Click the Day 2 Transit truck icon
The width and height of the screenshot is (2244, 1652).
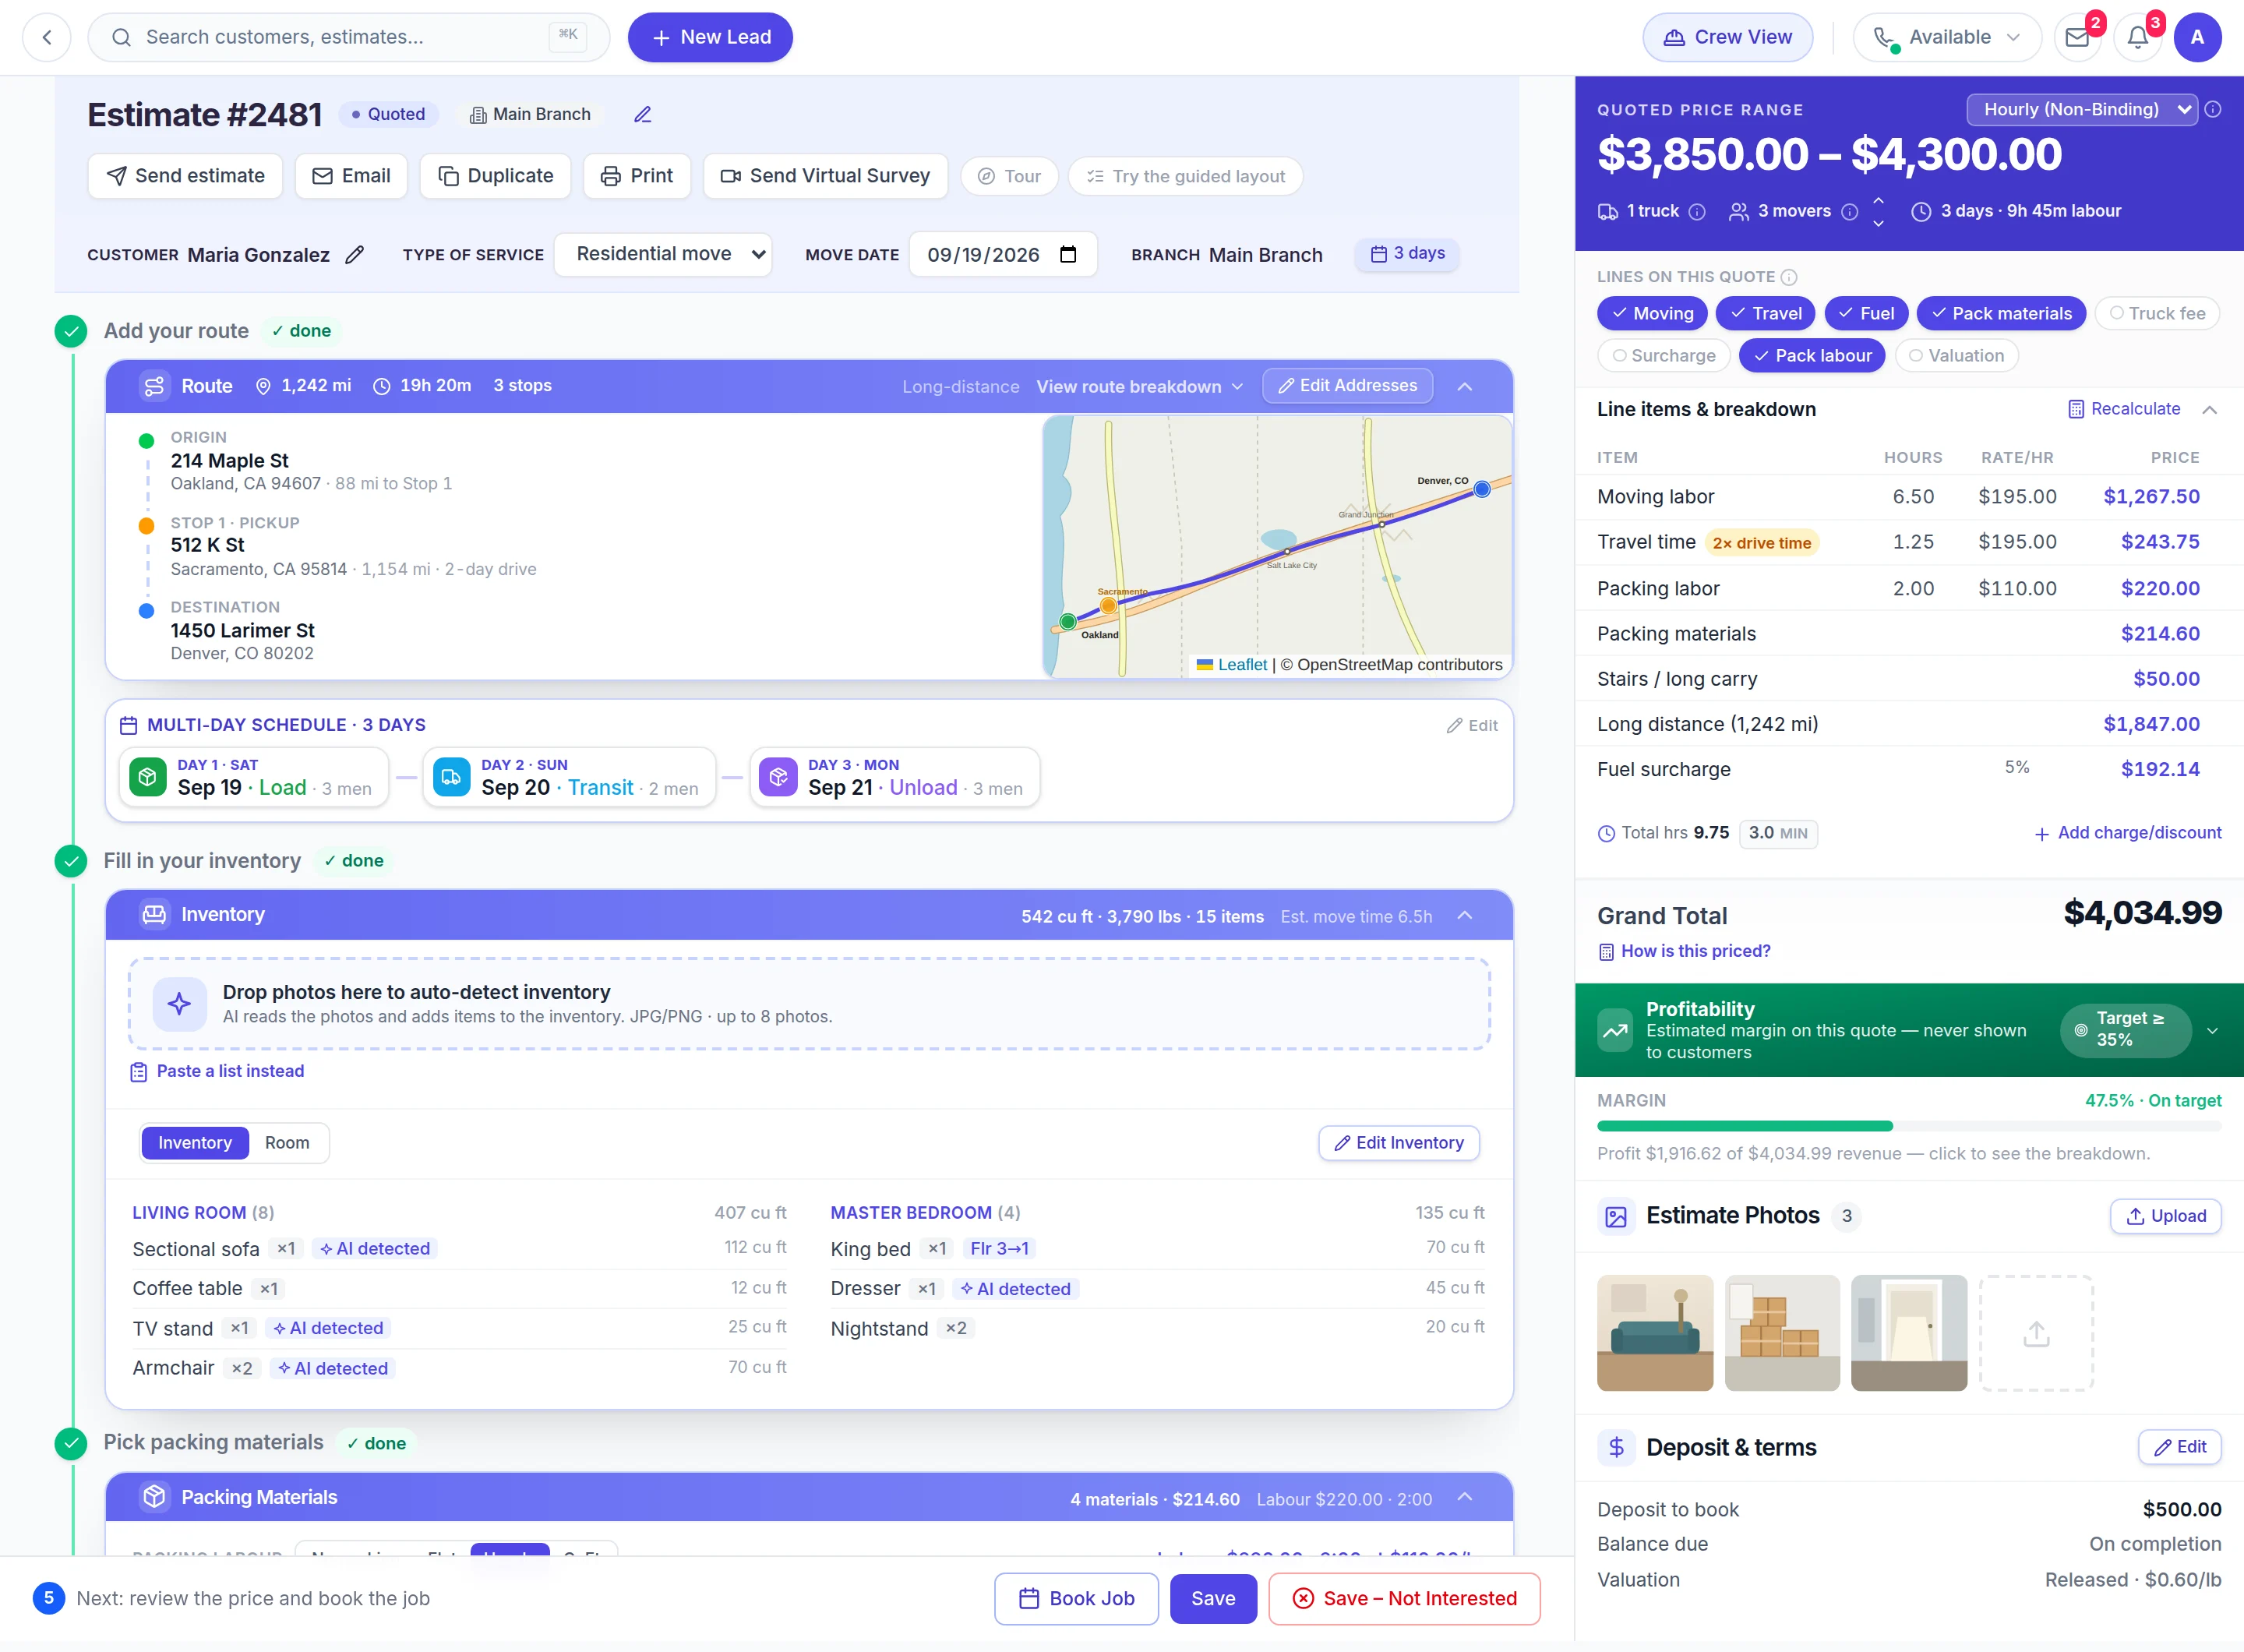[451, 777]
